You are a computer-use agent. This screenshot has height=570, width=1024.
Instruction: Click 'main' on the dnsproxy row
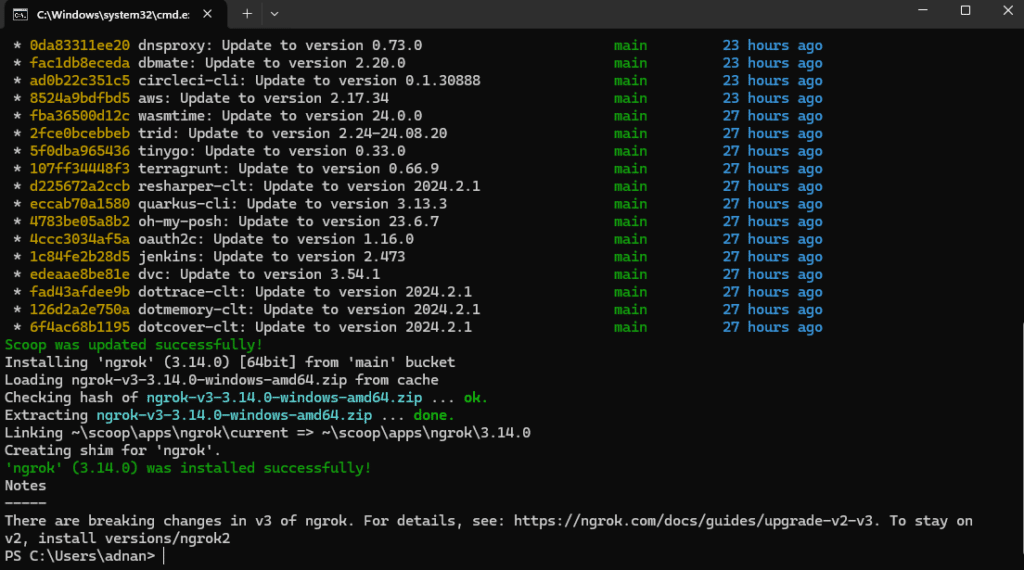(x=630, y=46)
